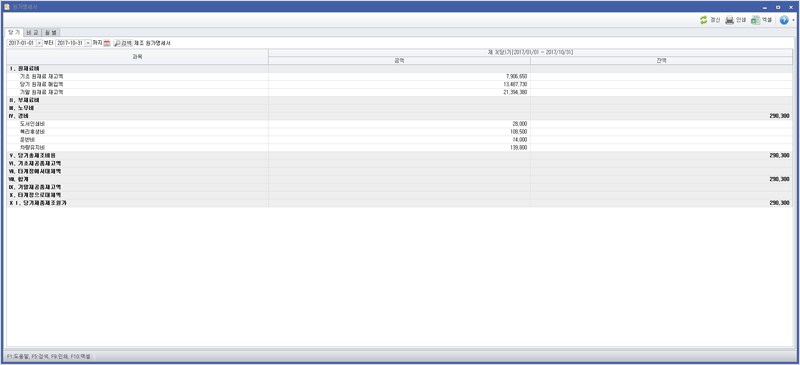Click the app icon in the title bar
The image size is (800, 365).
coord(7,7)
